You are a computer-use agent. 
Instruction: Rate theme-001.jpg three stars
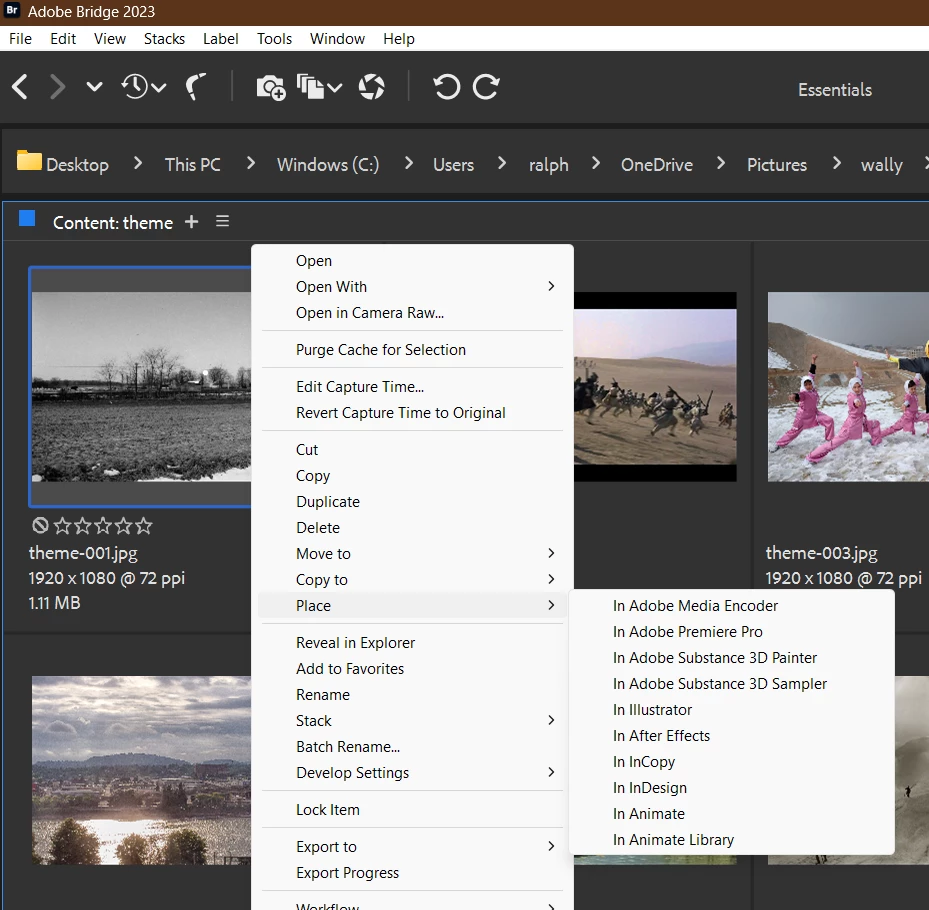[103, 526]
